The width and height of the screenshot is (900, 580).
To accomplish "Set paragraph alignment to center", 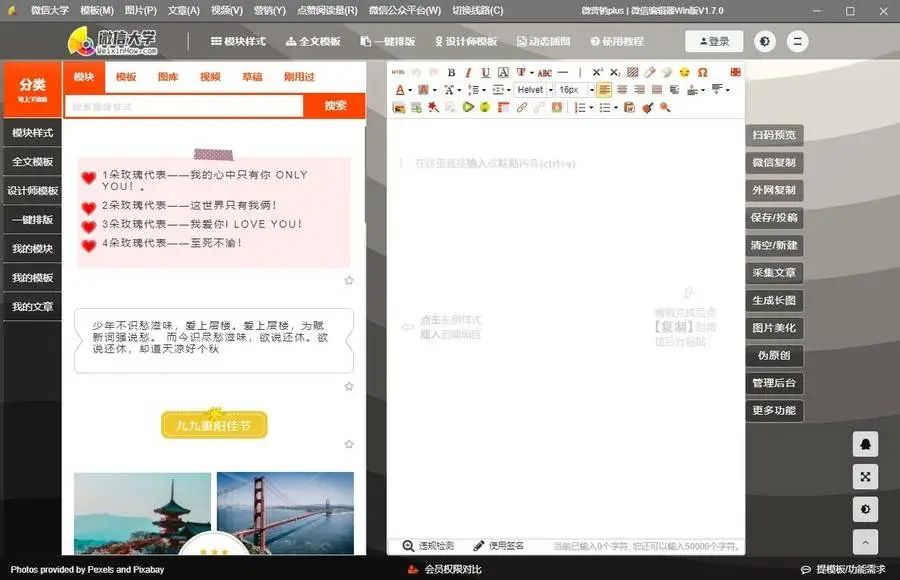I will click(x=622, y=90).
